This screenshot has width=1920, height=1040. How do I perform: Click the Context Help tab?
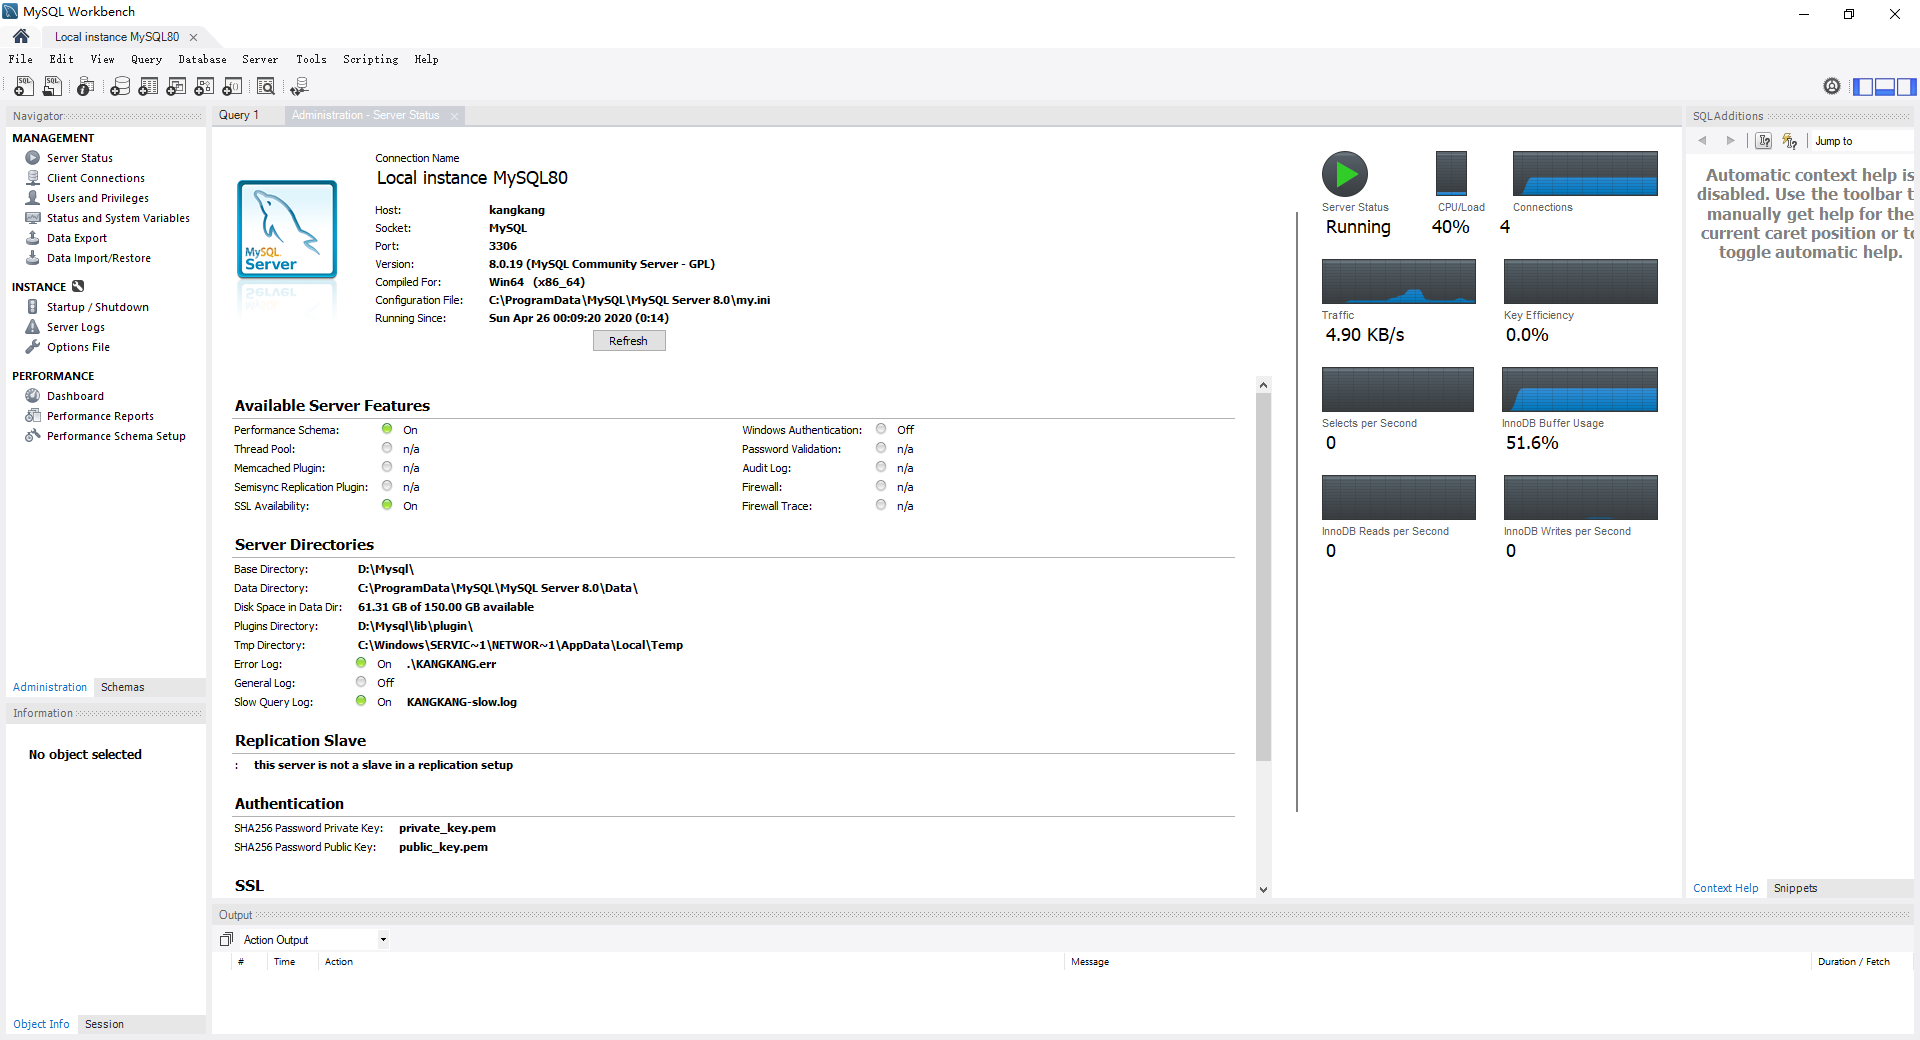point(1725,888)
